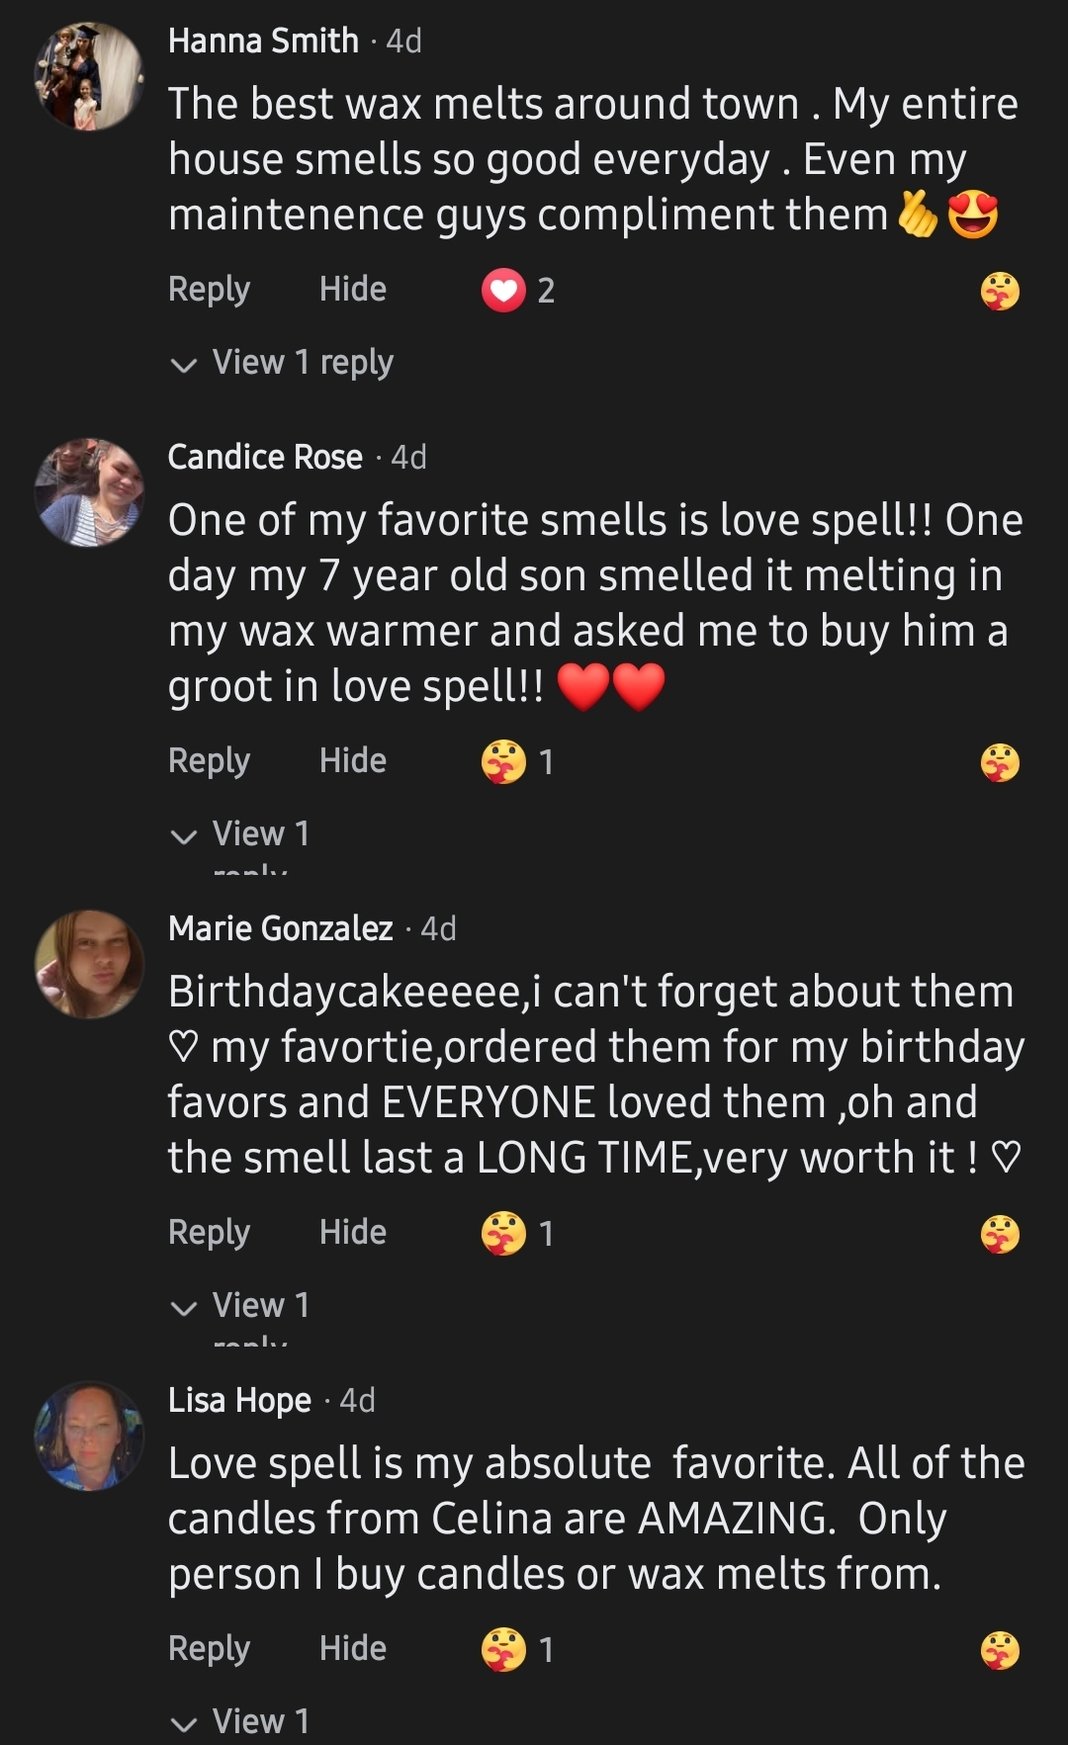React with care emoji to Marie Gonzalez's comment
Image resolution: width=1068 pixels, height=1745 pixels.
click(1000, 1234)
